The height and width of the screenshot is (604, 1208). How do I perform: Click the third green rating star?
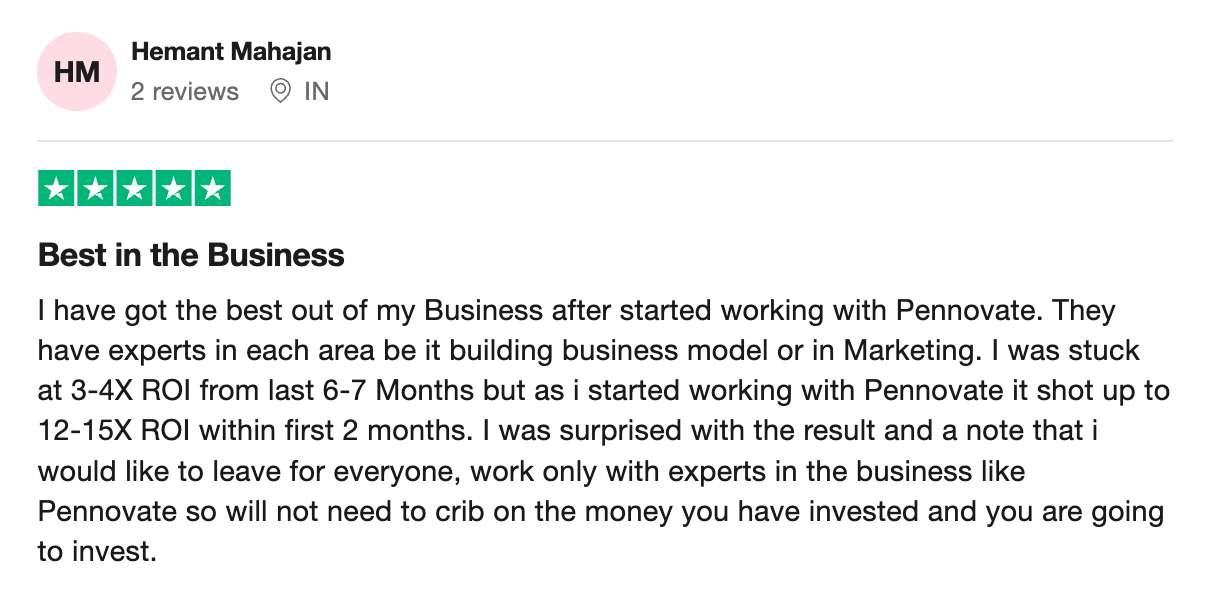pyautogui.click(x=135, y=189)
